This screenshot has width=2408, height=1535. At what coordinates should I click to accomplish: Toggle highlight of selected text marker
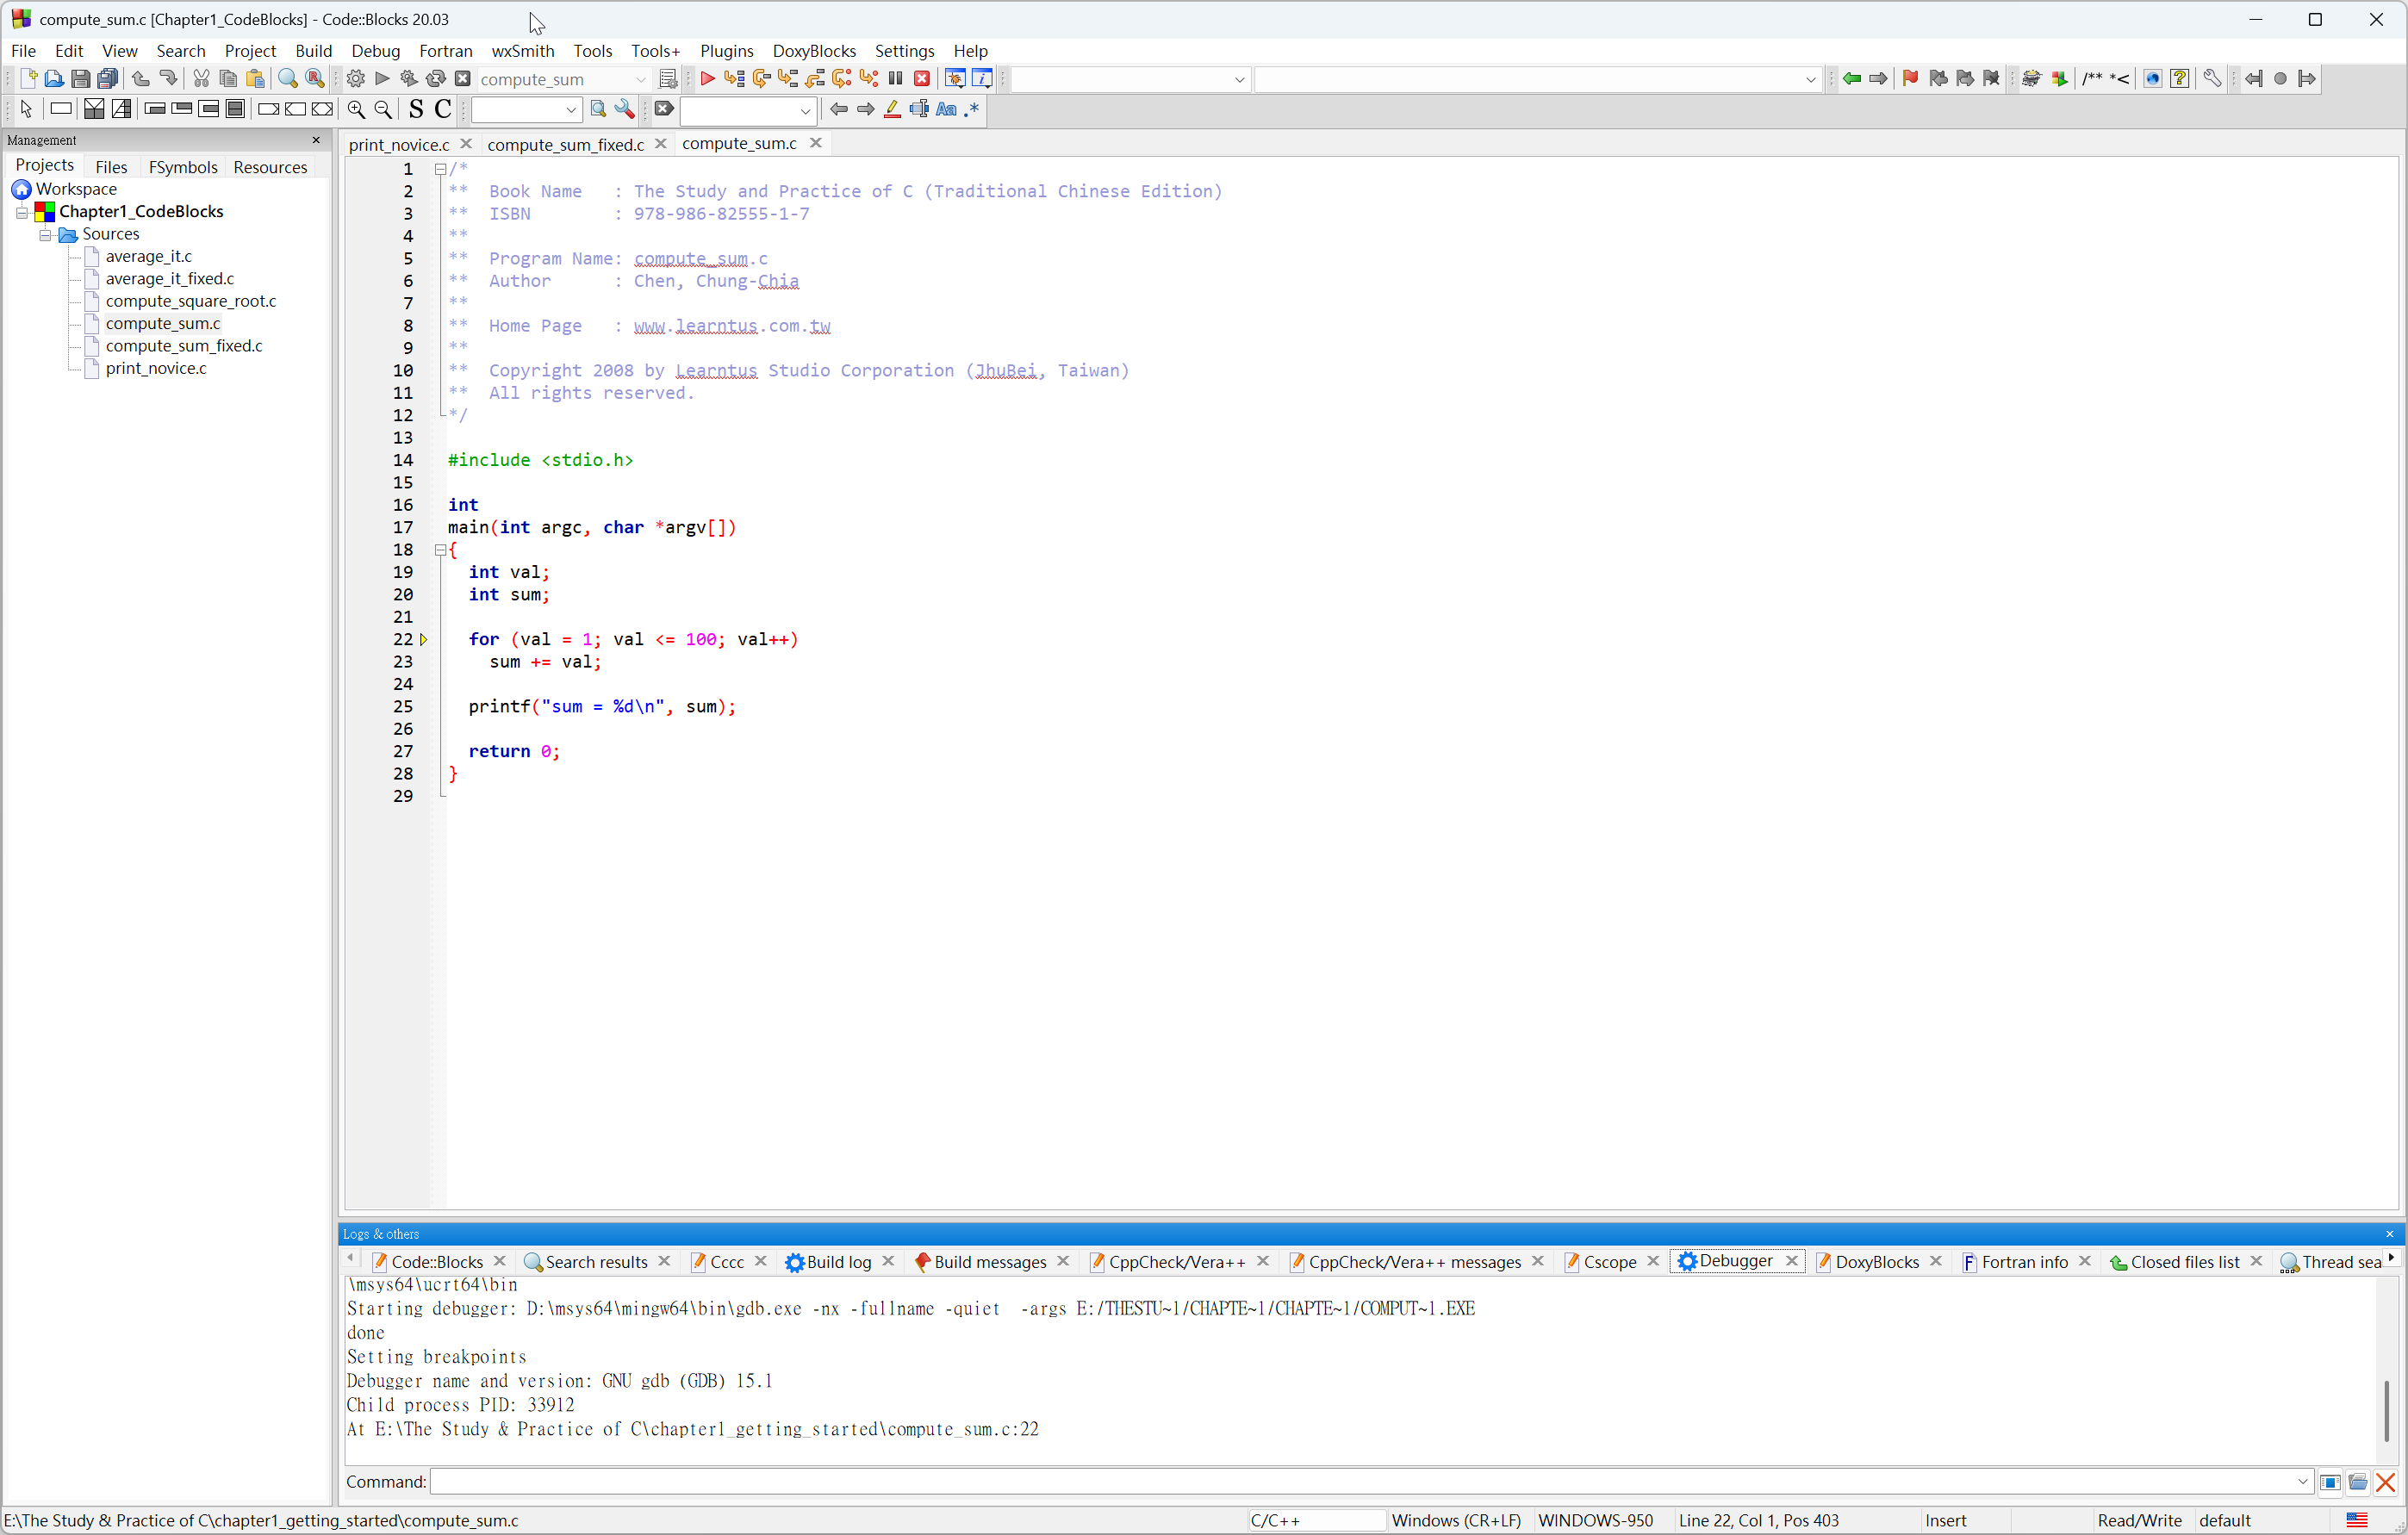892,110
